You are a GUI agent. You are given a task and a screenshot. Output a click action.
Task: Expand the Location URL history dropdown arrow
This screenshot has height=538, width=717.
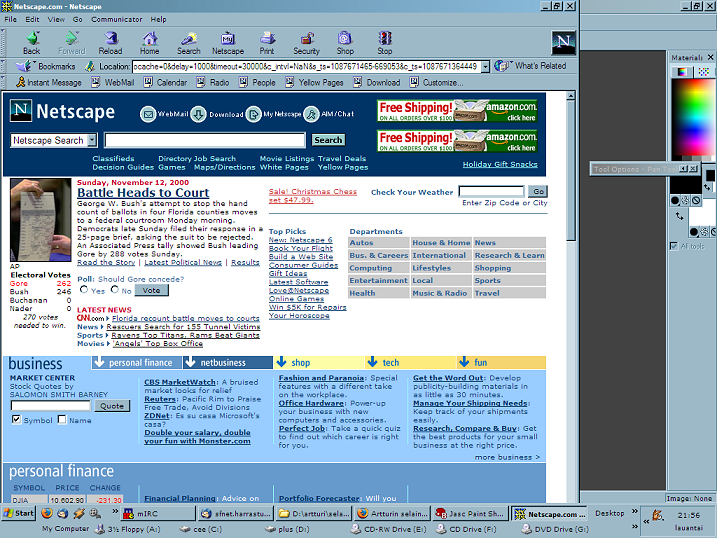coord(485,67)
